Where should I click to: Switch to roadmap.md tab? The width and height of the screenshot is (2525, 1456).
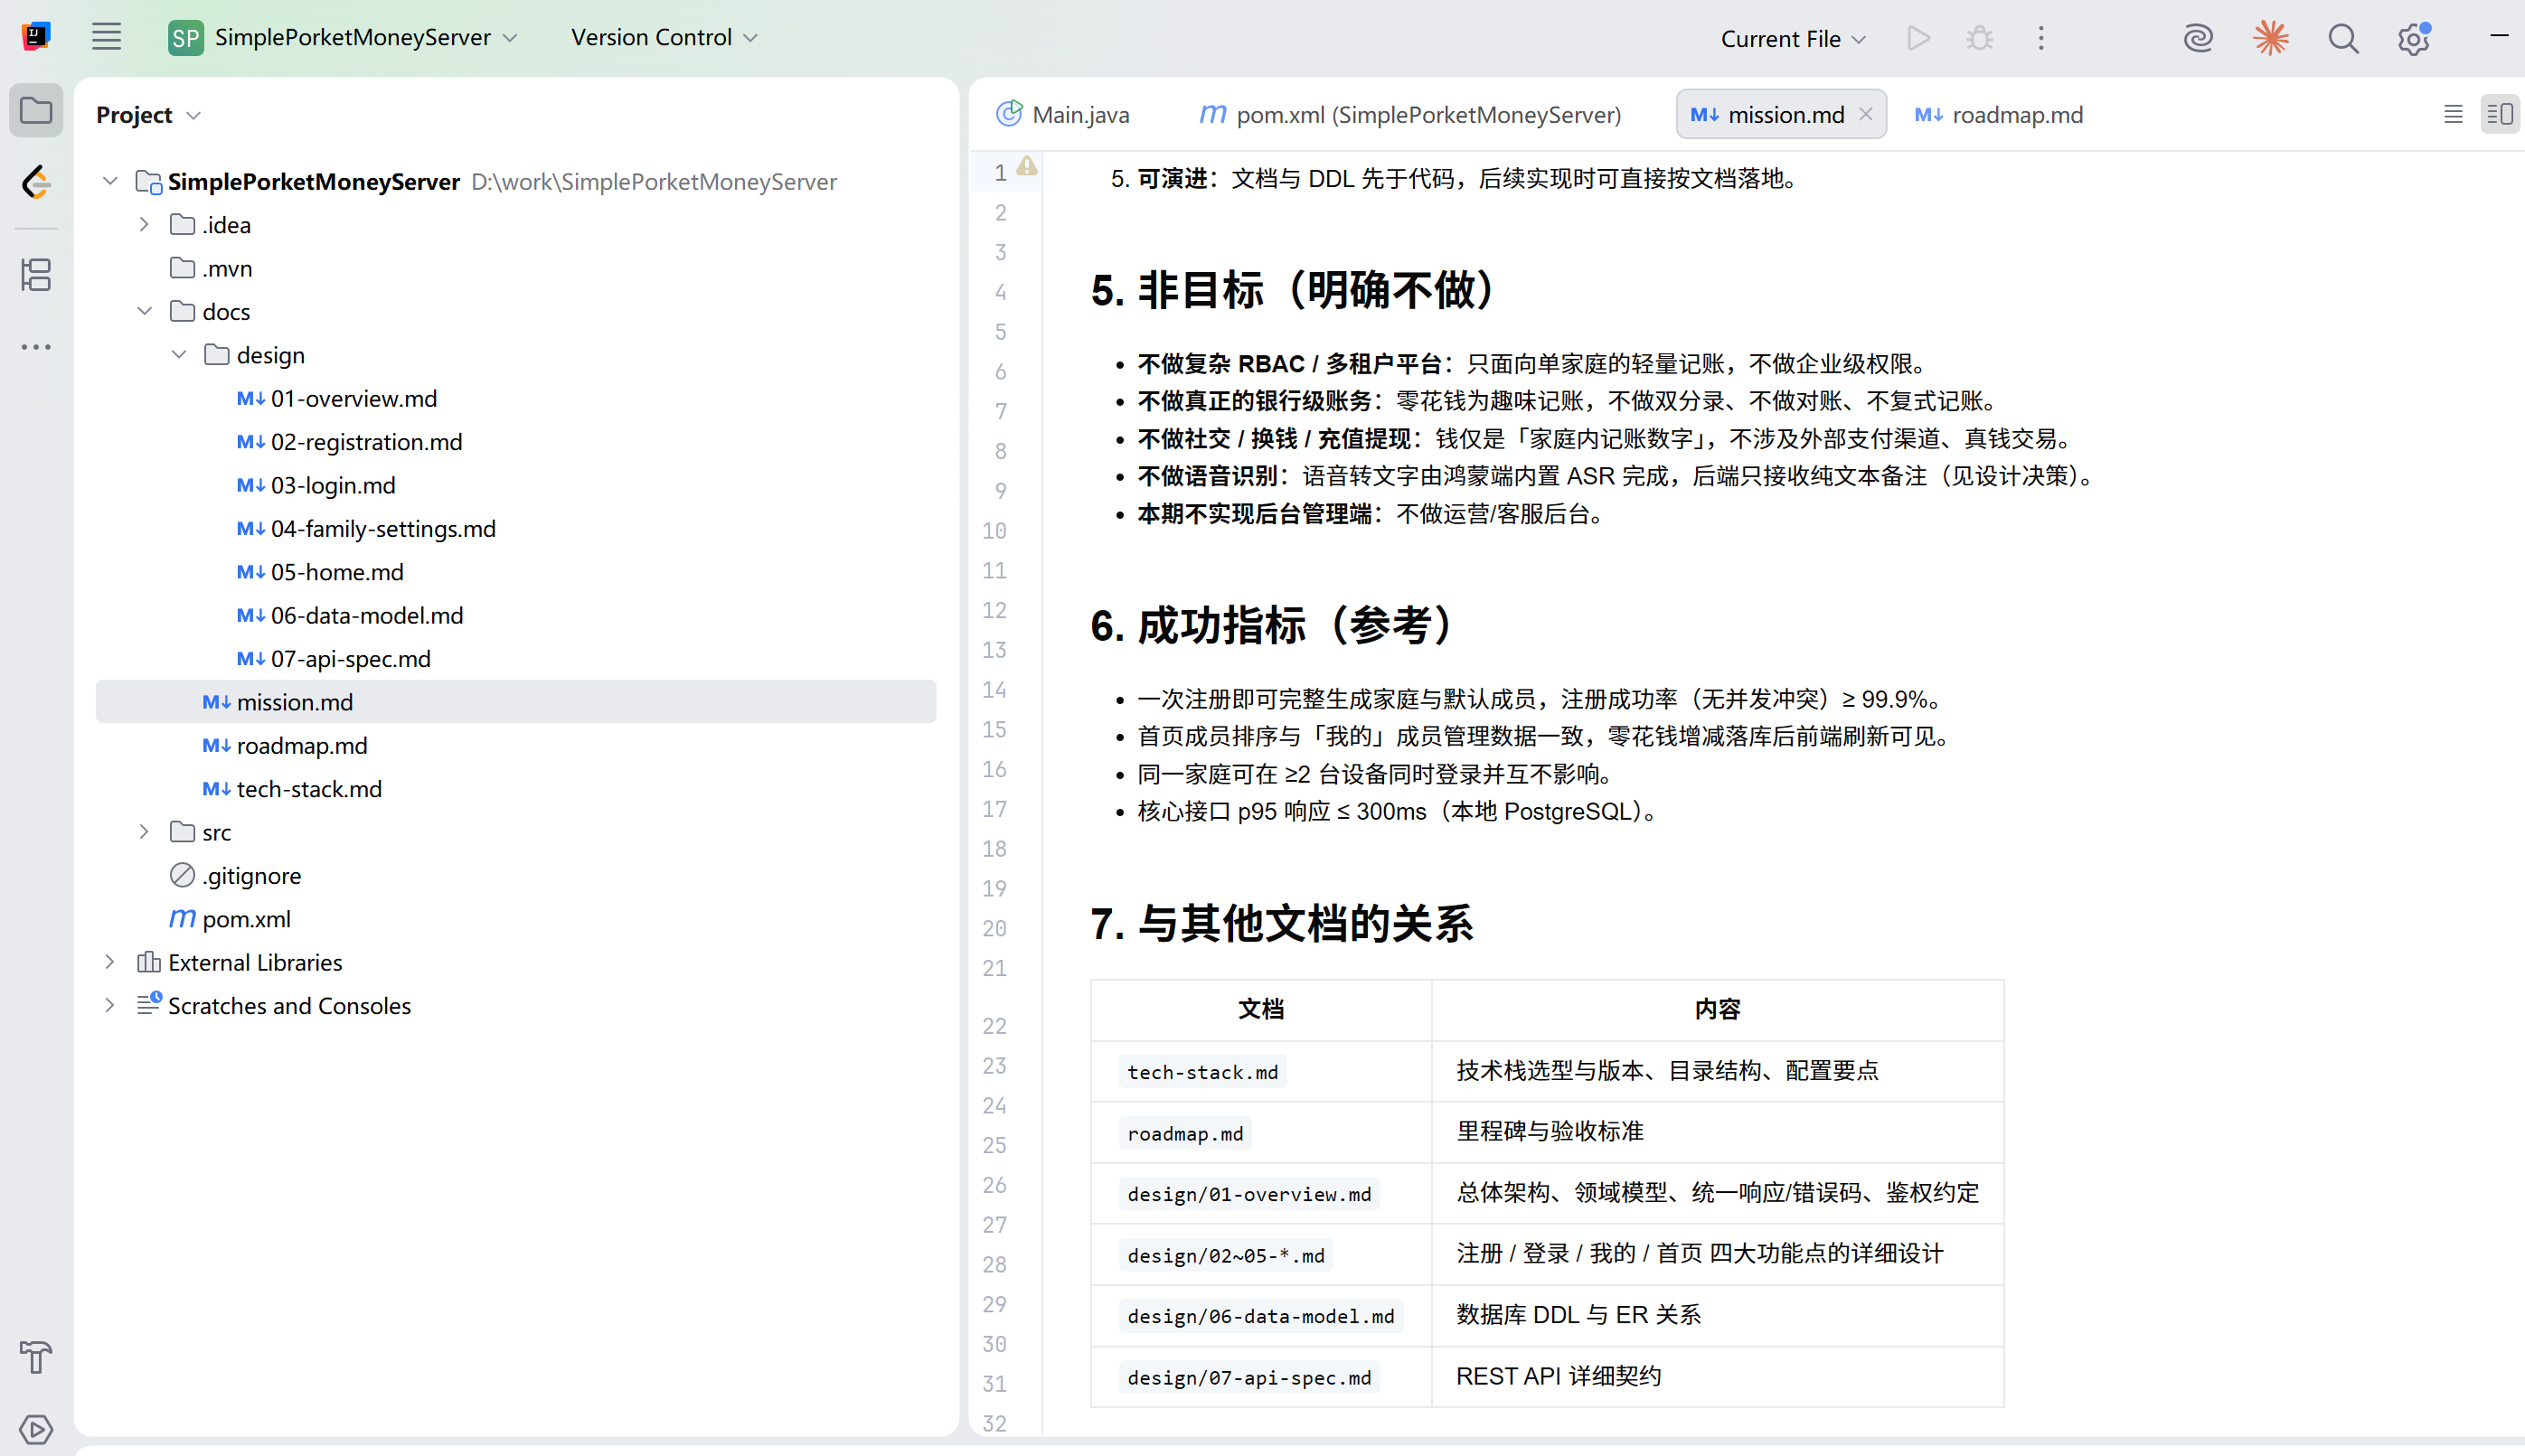1998,114
